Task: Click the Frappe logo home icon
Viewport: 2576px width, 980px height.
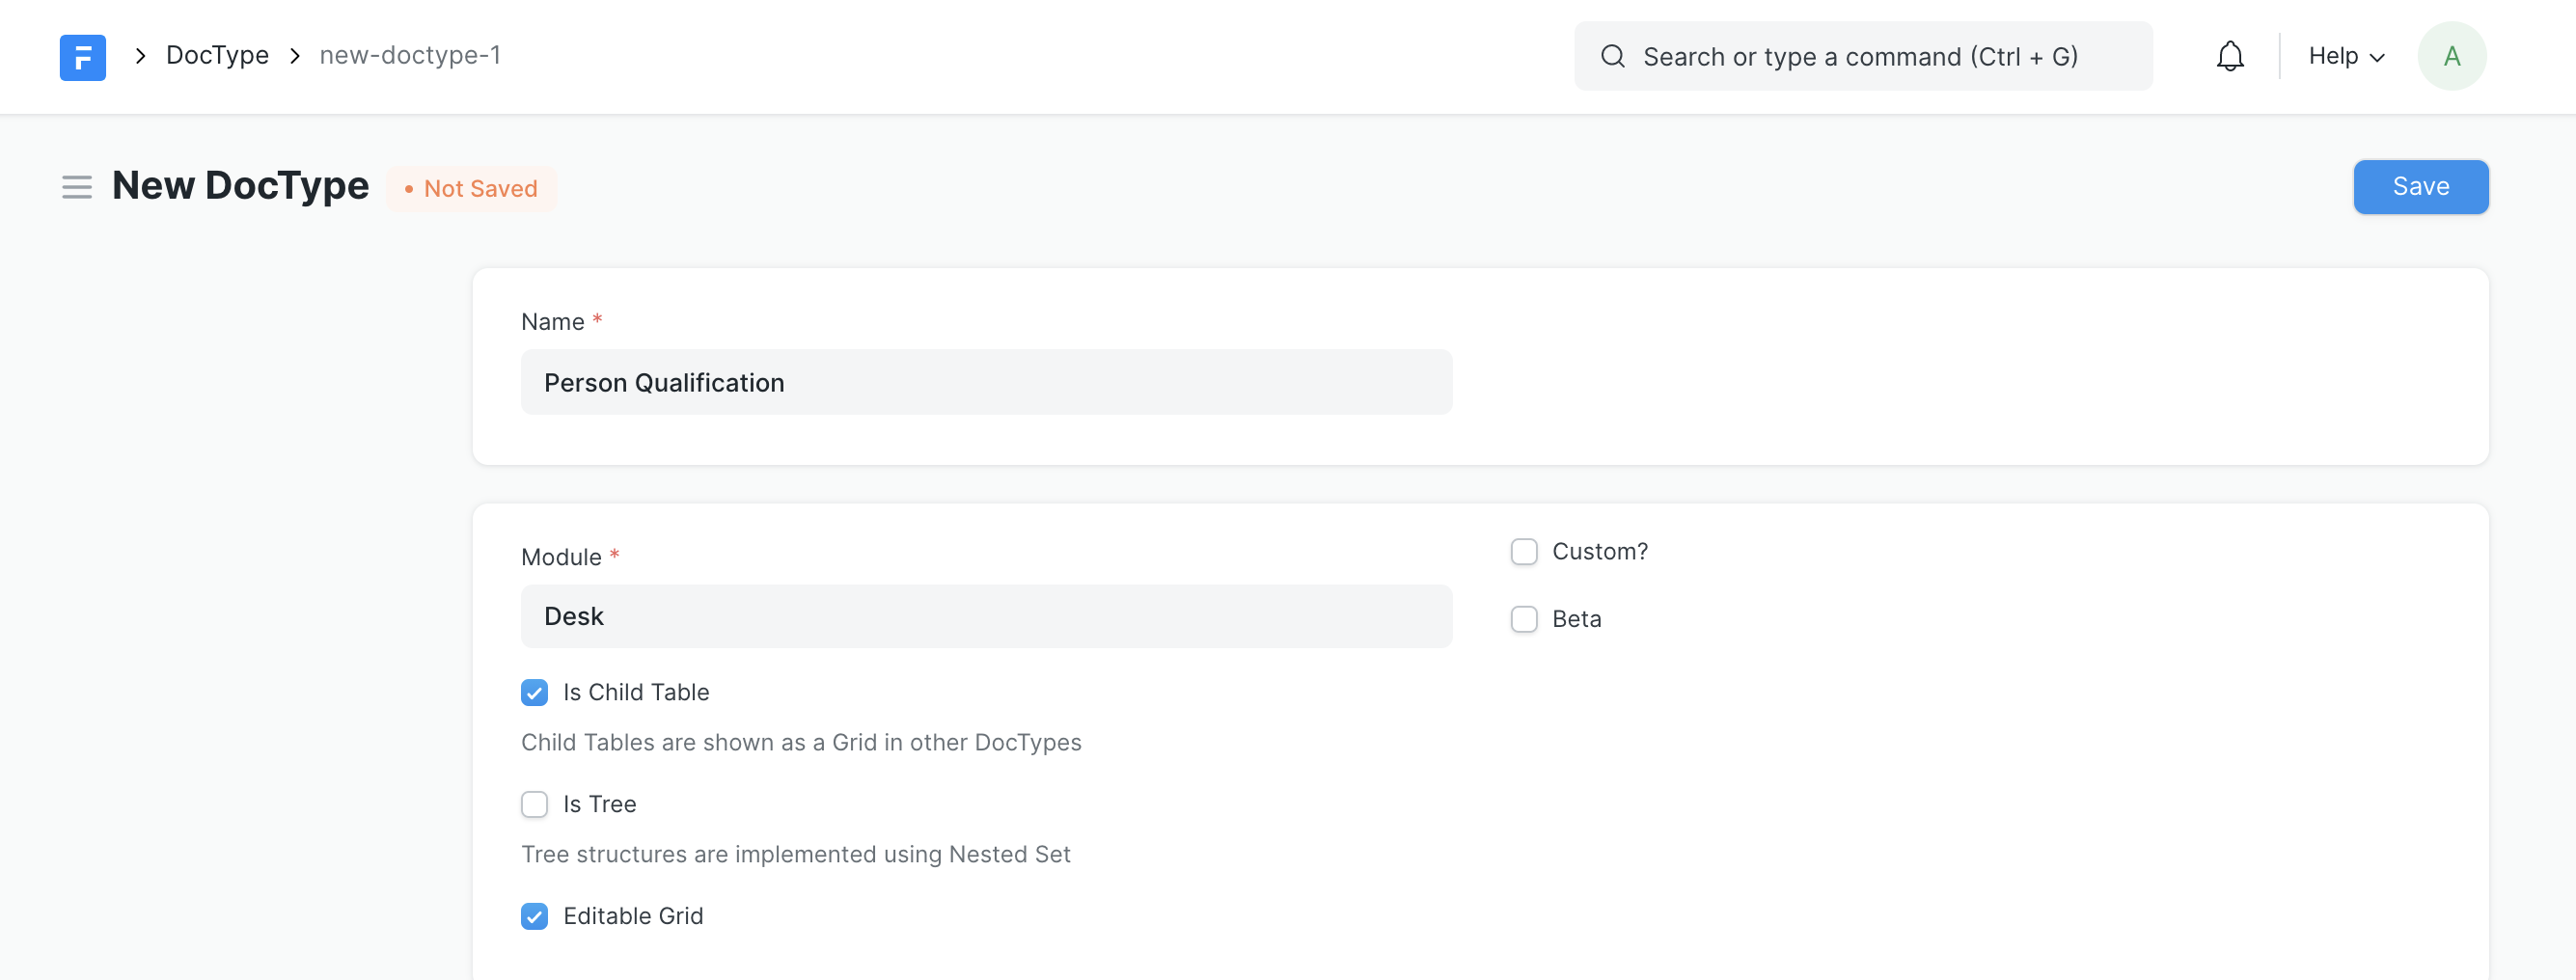Action: (x=82, y=57)
